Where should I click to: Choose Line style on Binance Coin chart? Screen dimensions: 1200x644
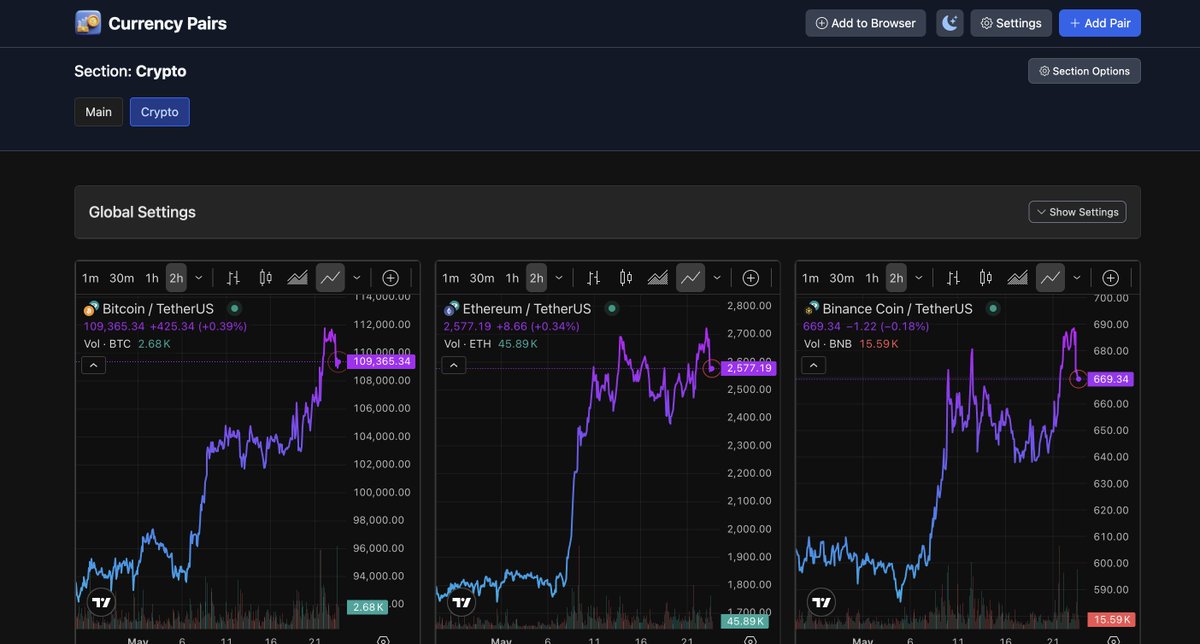(x=1050, y=278)
